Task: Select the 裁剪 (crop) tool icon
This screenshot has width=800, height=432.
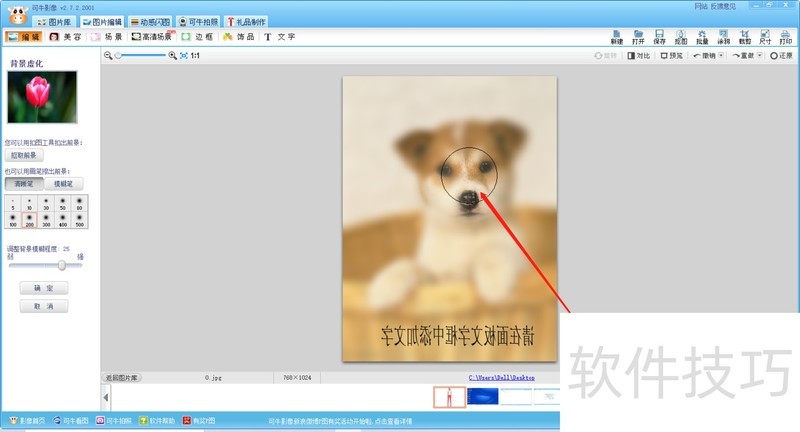Action: [x=744, y=37]
